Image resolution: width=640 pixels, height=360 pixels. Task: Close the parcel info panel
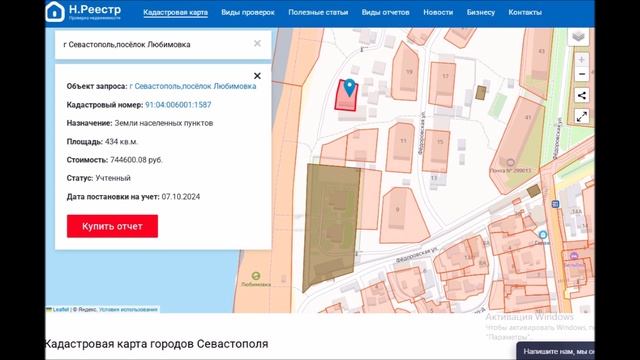257,76
